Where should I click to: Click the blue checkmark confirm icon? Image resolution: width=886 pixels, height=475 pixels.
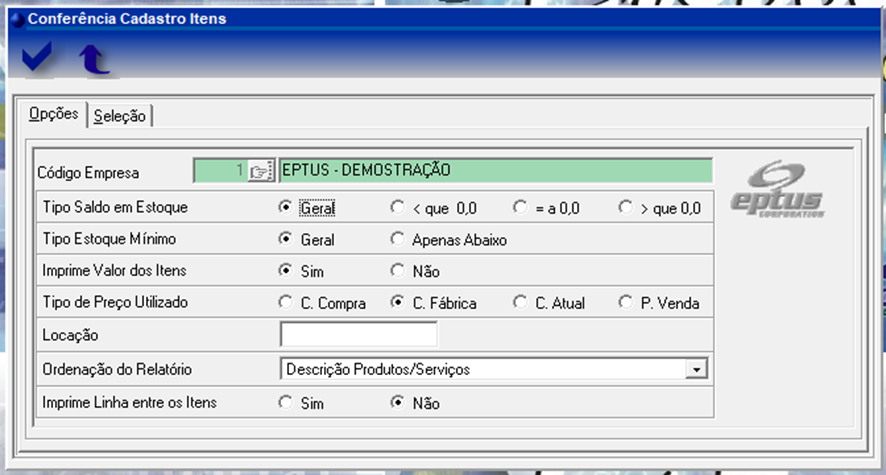click(37, 59)
